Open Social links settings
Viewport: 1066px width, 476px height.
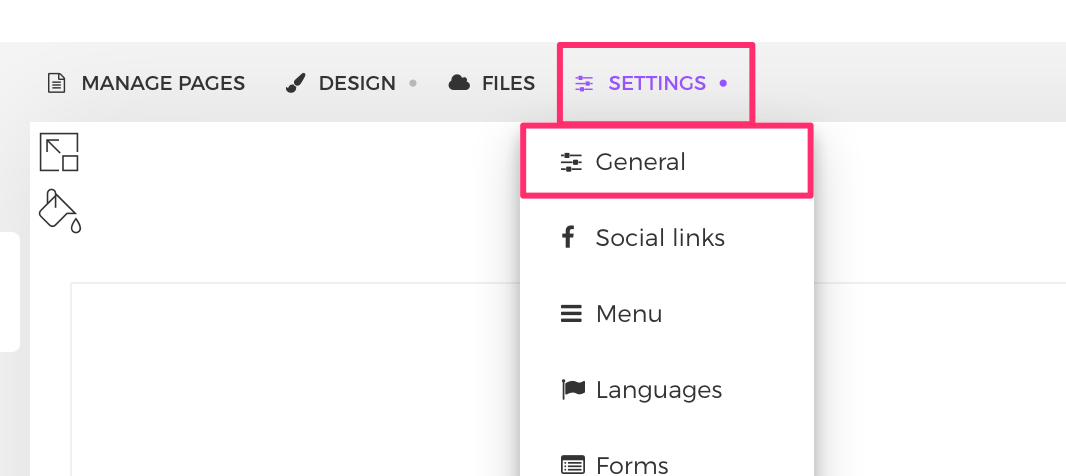[x=660, y=238]
